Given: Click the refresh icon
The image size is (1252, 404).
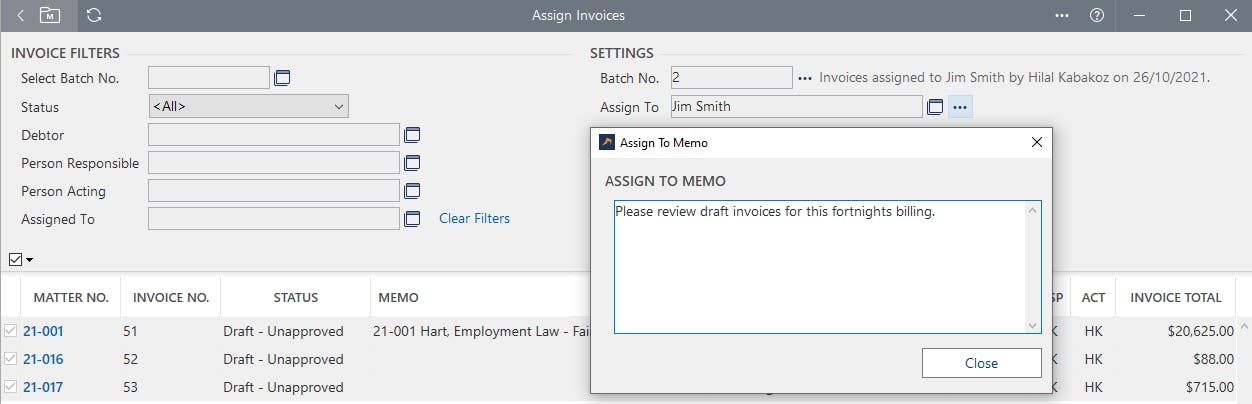Looking at the screenshot, I should pyautogui.click(x=94, y=15).
